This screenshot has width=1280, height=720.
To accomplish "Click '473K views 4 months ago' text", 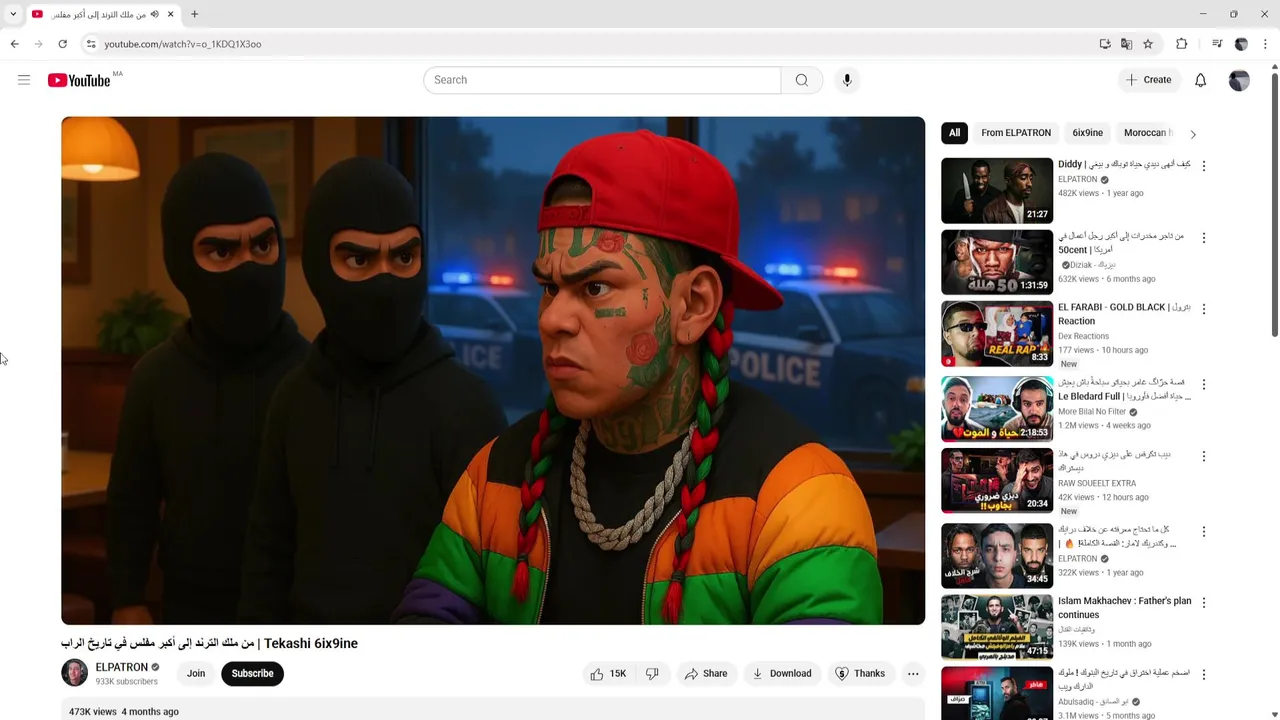I will click(124, 712).
